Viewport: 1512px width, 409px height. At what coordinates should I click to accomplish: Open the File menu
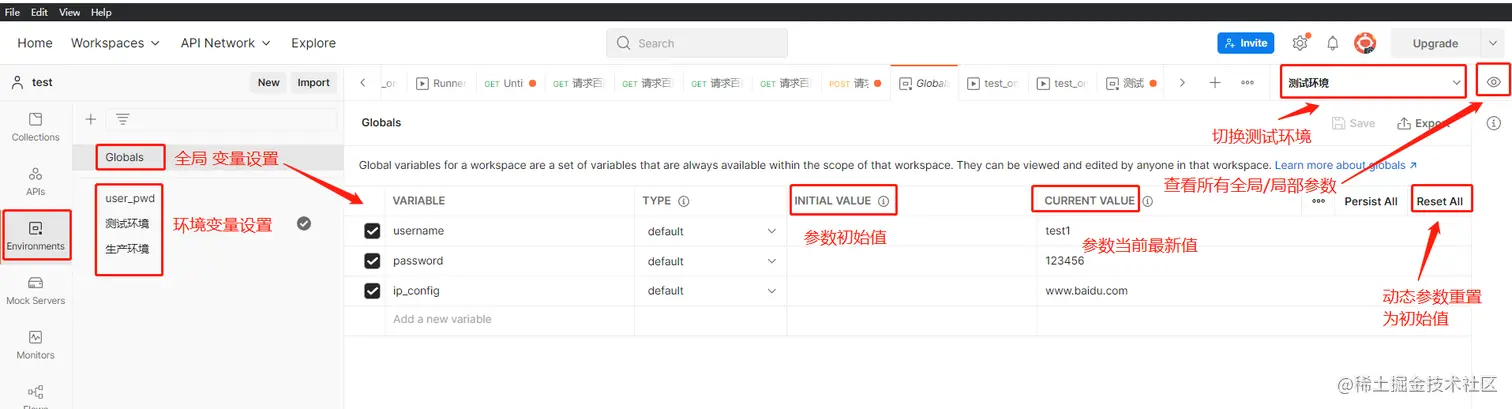tap(12, 12)
